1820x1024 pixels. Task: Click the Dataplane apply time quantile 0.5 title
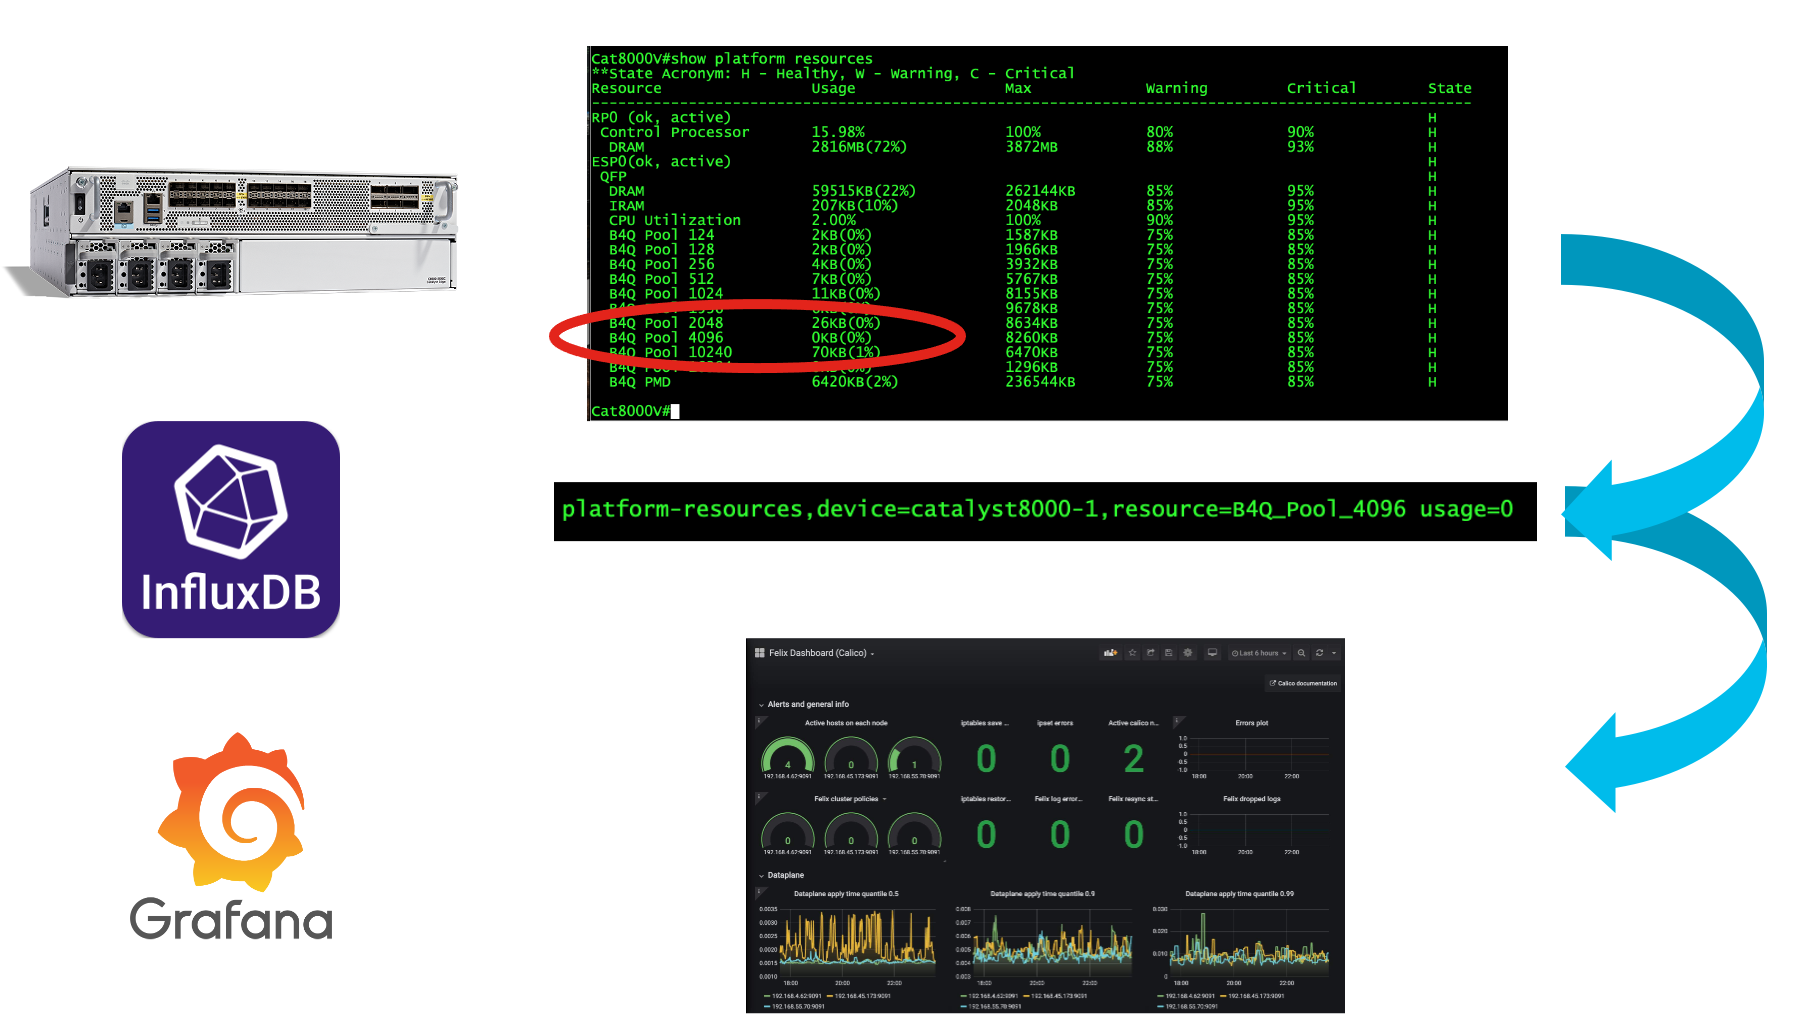846,894
